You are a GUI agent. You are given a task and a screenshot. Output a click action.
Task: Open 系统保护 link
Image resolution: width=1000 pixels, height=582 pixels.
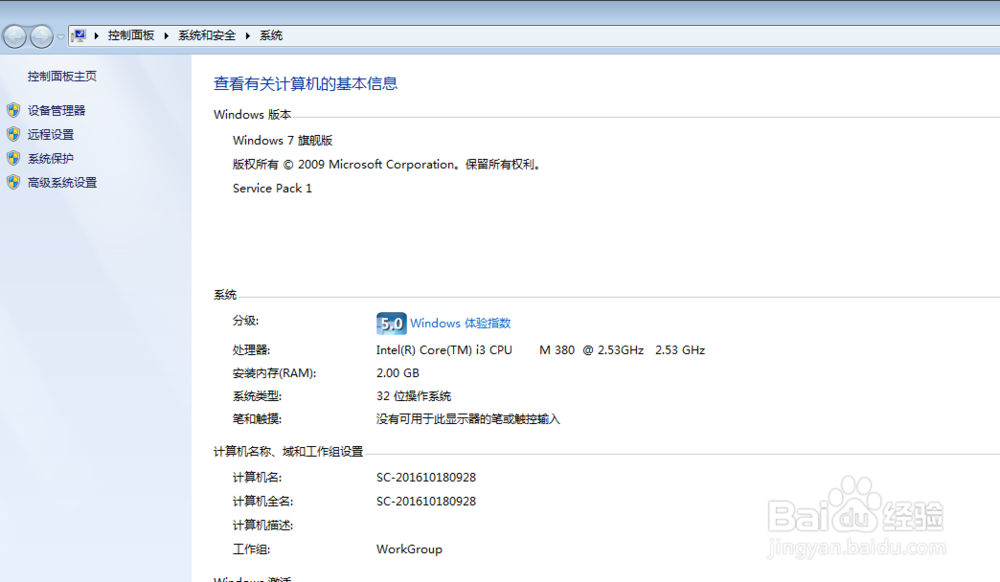50,159
